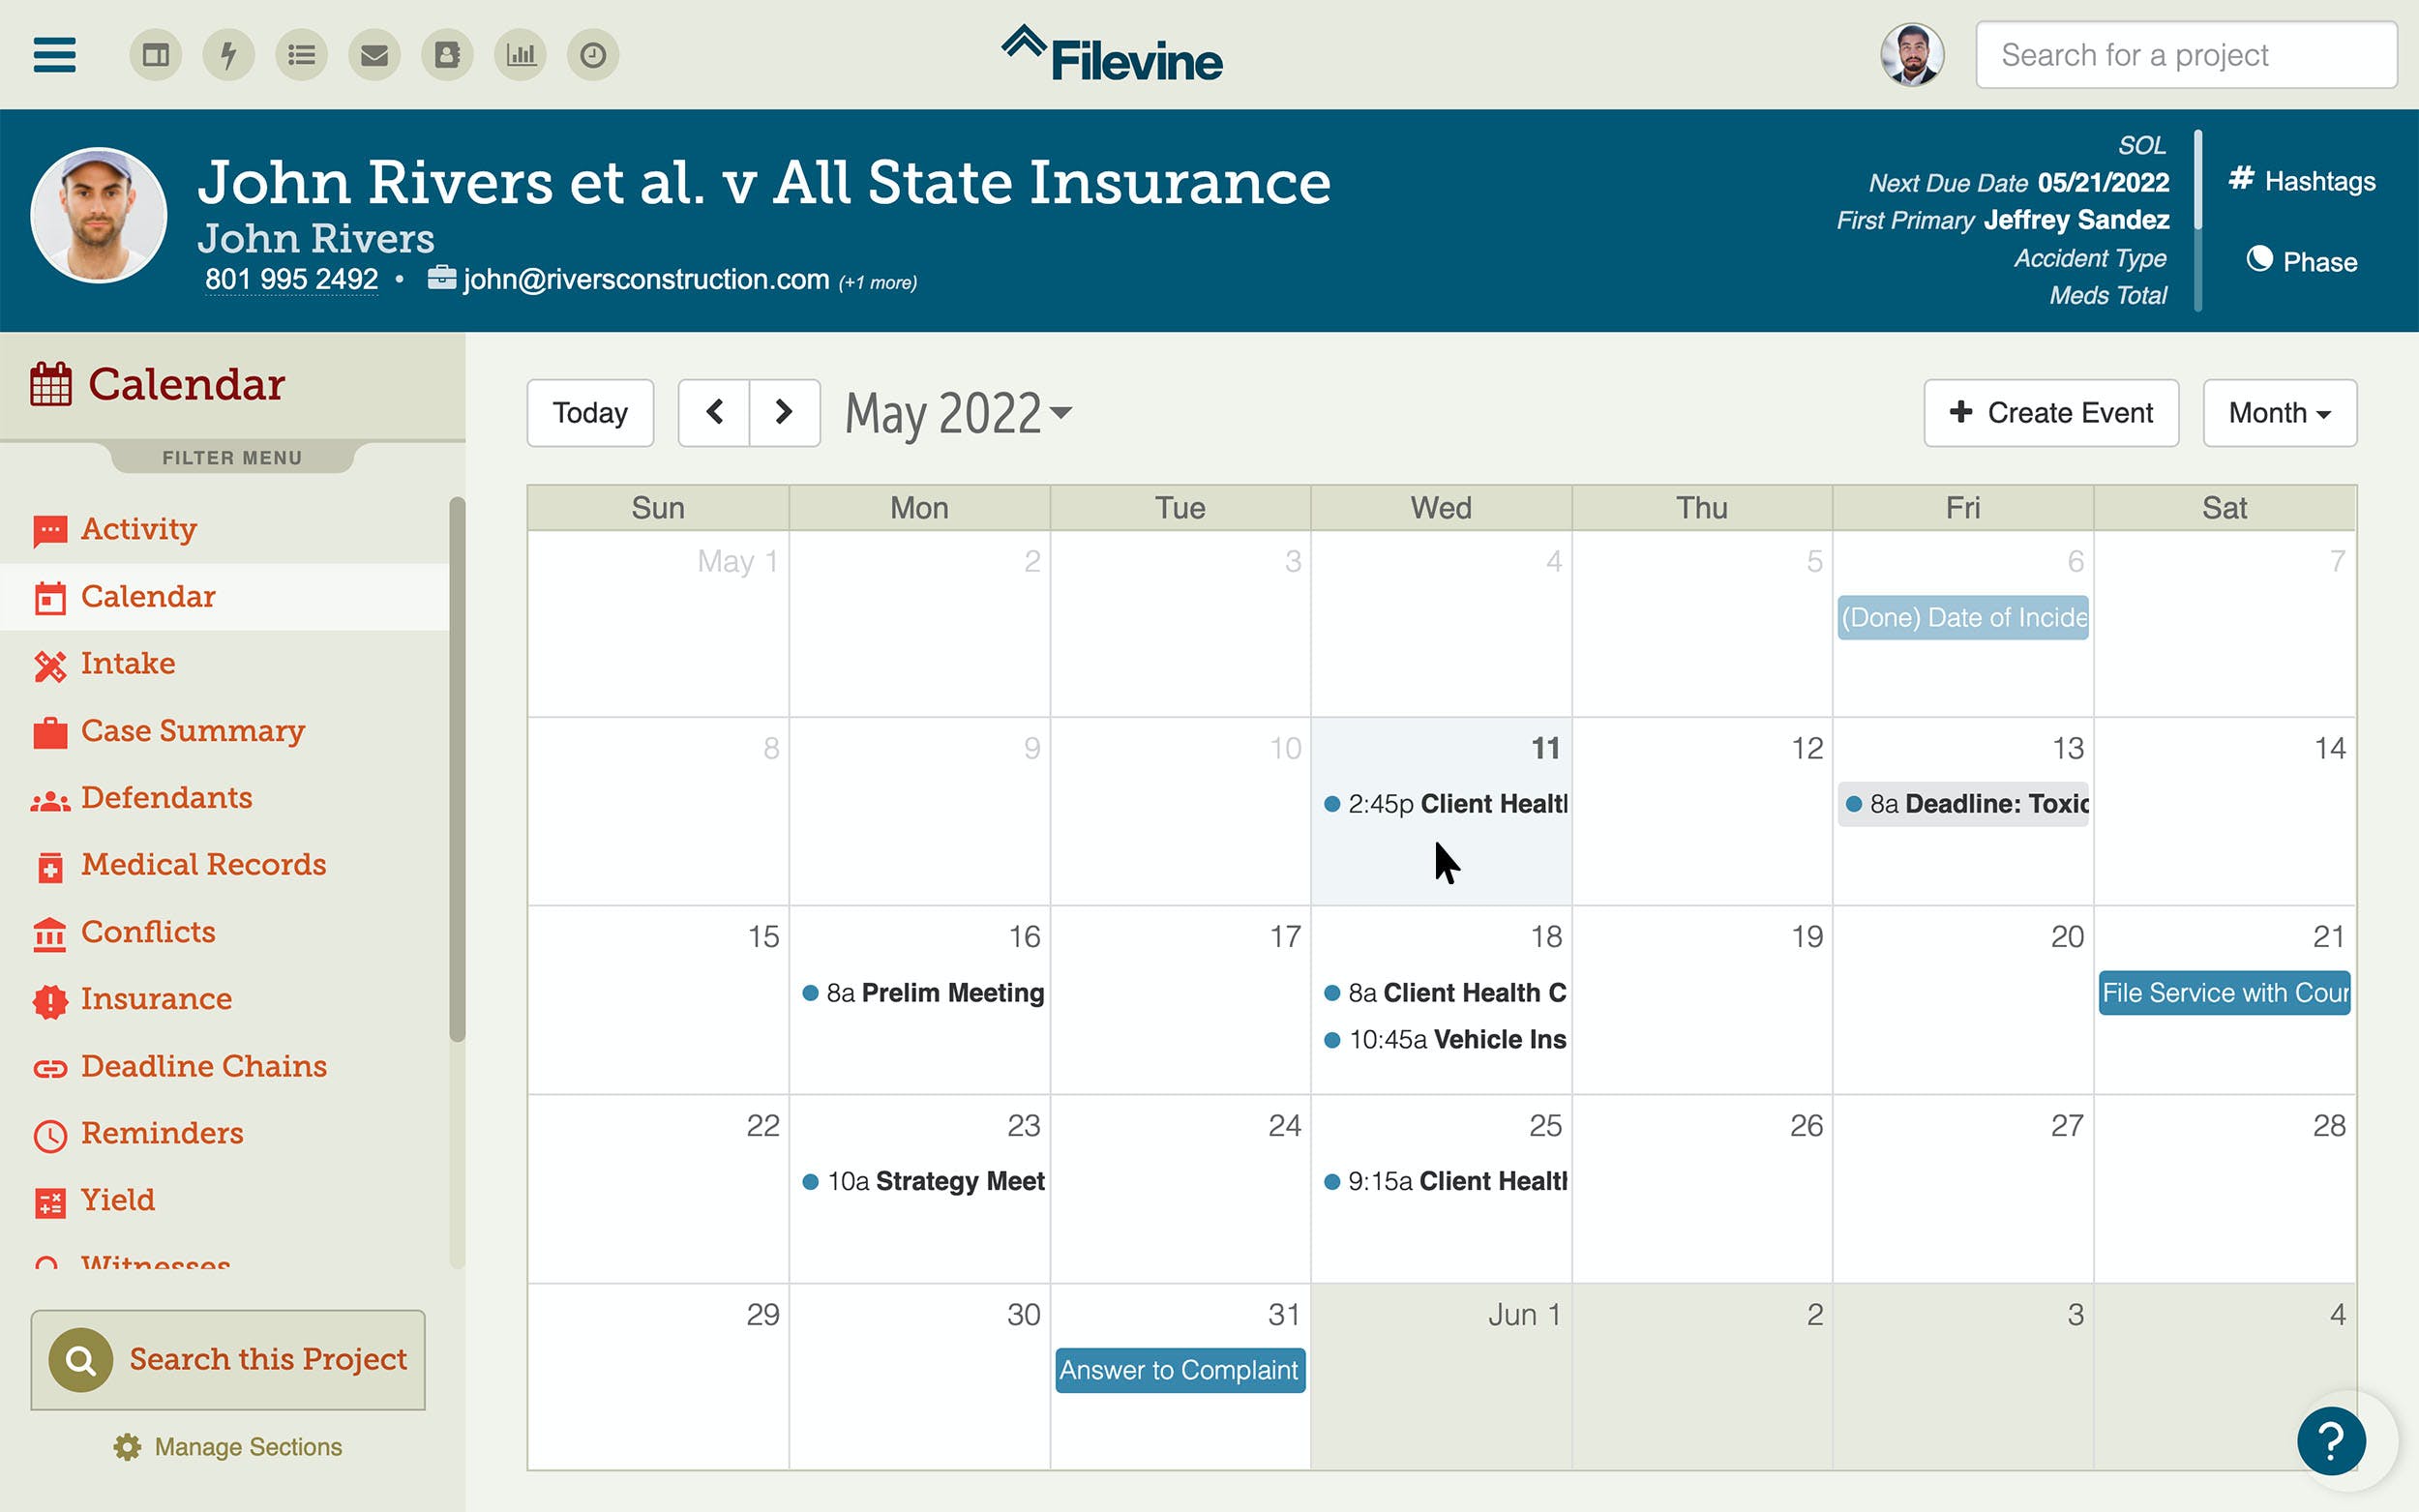Image resolution: width=2419 pixels, height=1512 pixels.
Task: Go to the previous month
Action: pos(714,412)
